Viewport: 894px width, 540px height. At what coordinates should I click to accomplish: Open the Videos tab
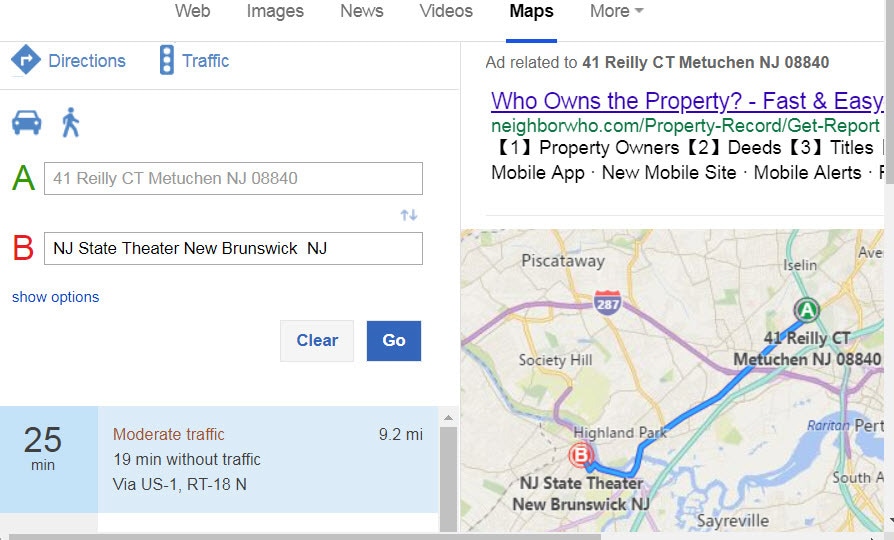click(x=446, y=11)
